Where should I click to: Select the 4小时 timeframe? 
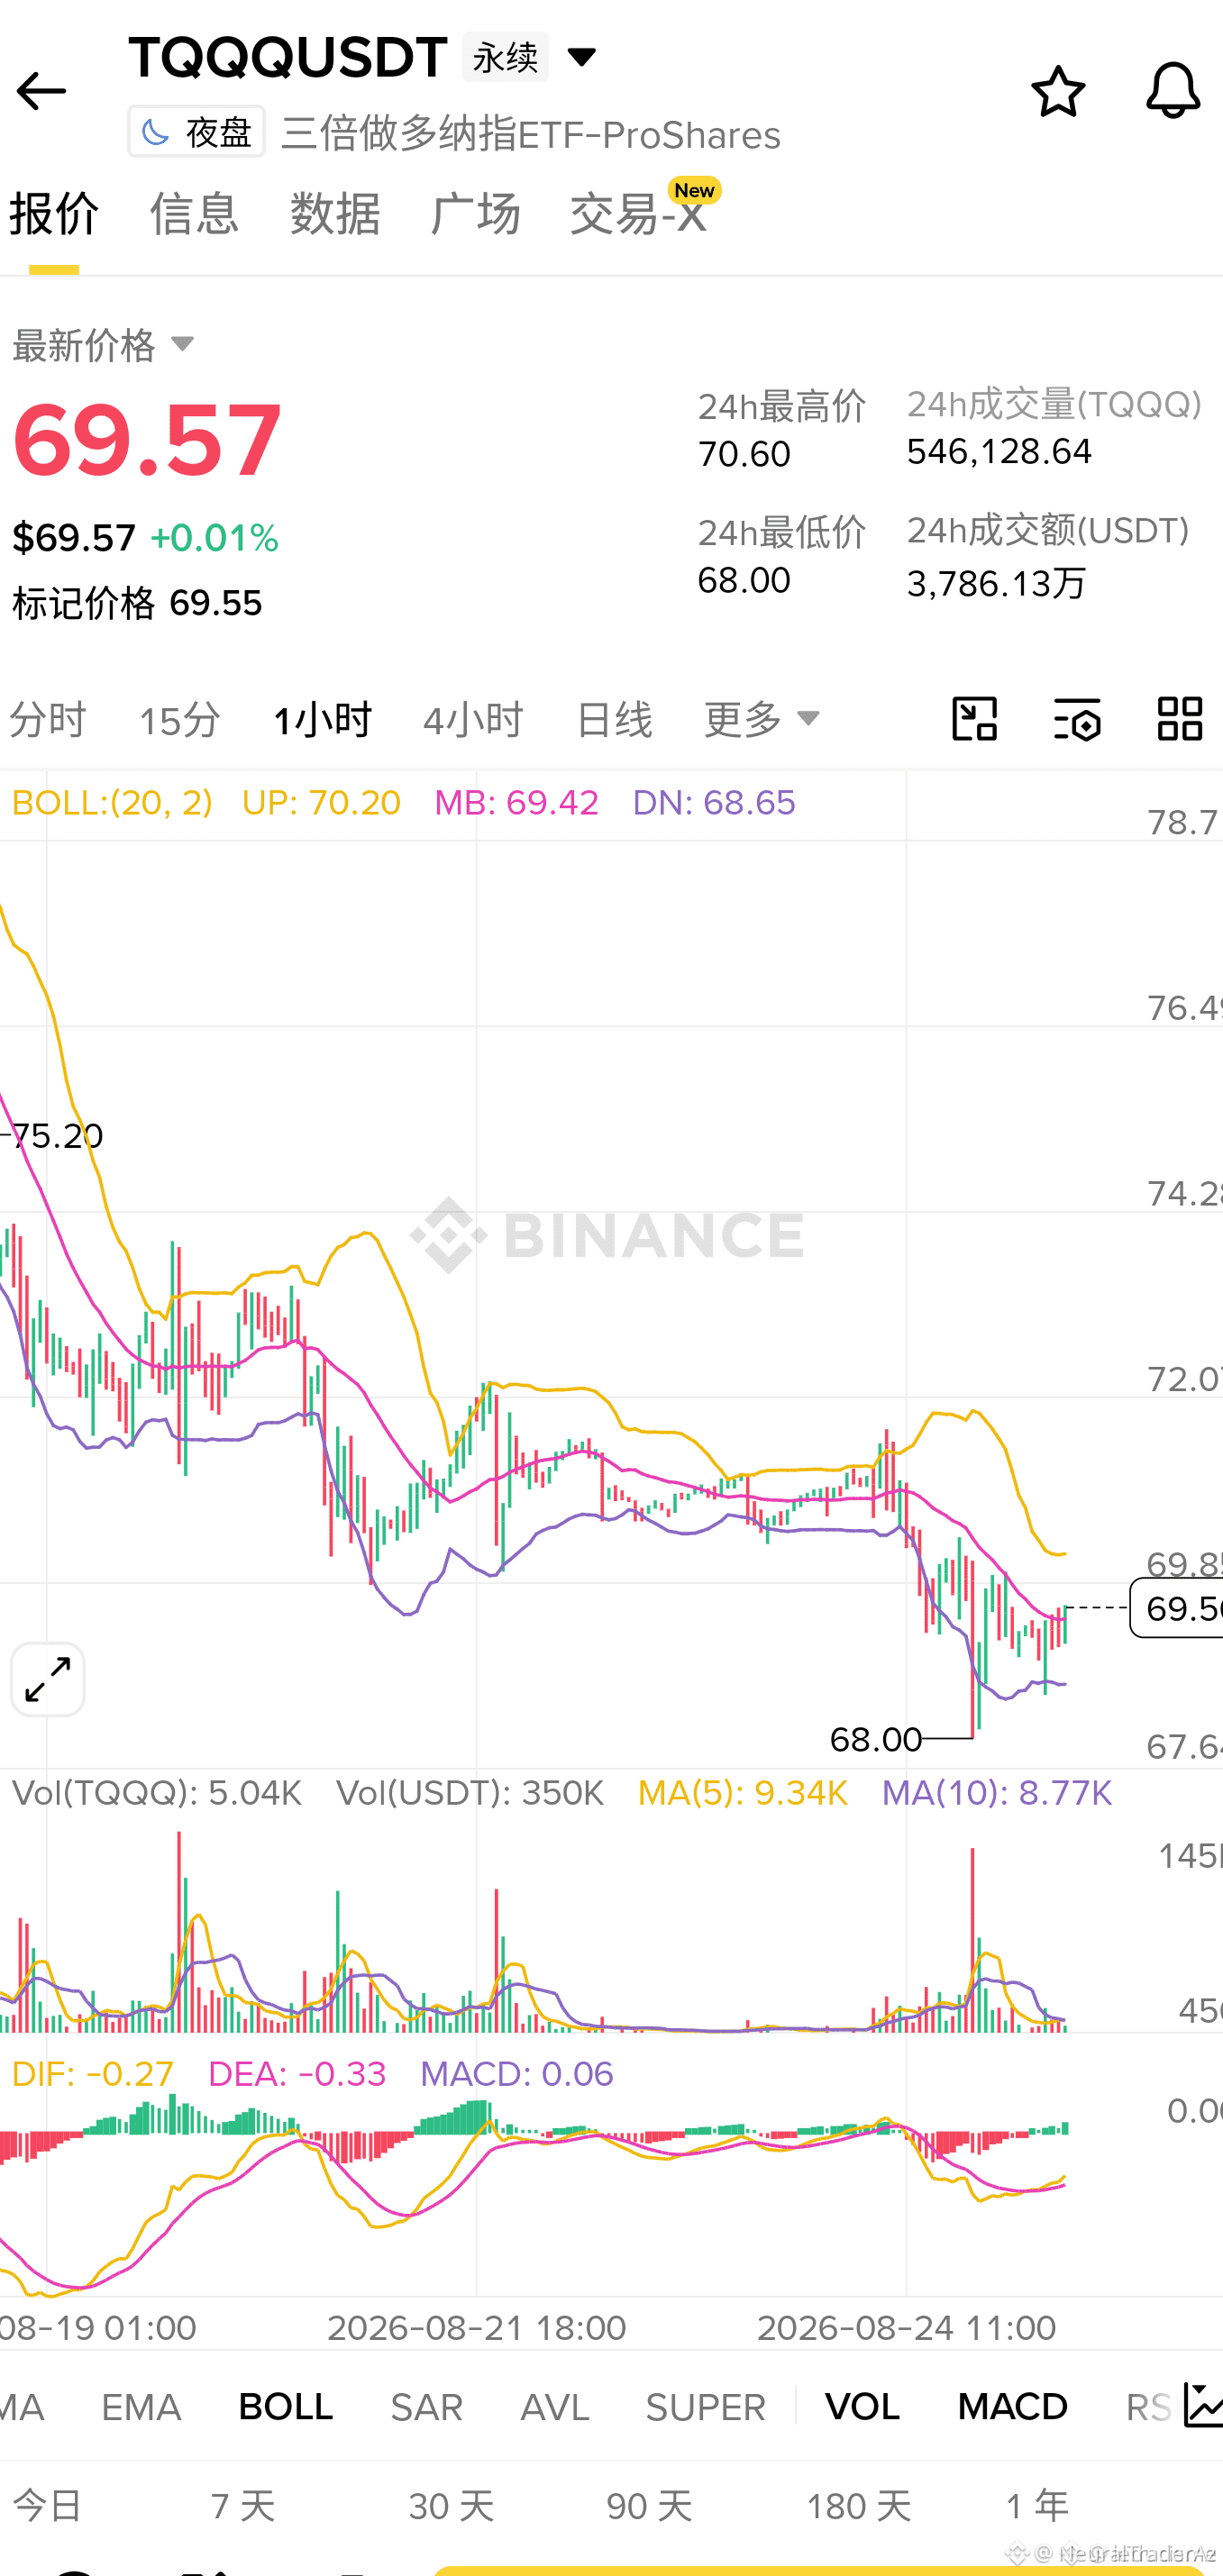click(x=473, y=720)
